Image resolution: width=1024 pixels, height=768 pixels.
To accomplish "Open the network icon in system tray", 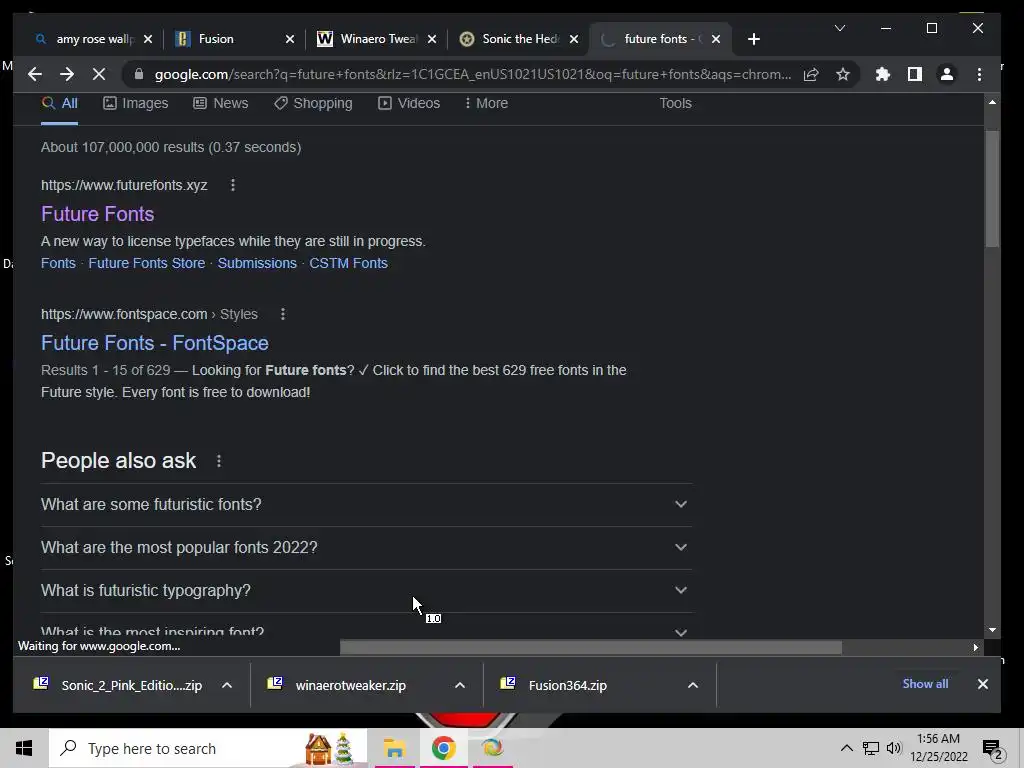I will [x=871, y=748].
